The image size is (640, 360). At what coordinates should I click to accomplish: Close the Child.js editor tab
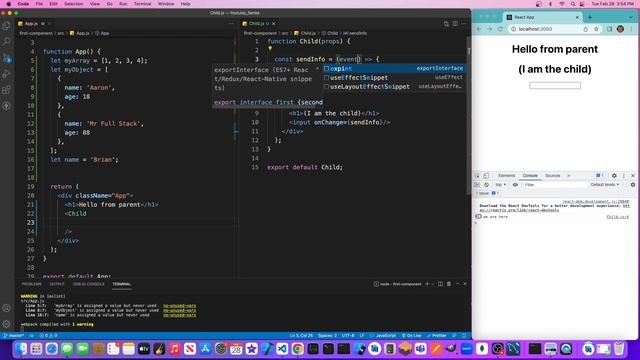(273, 24)
